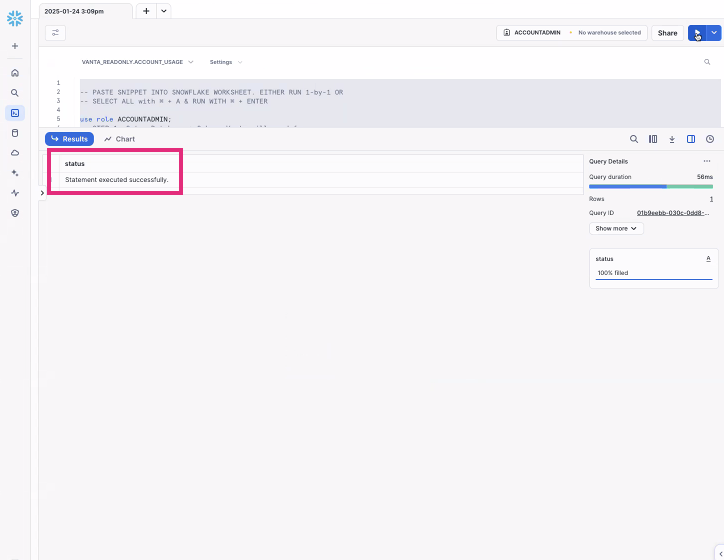
Task: Run the query with play button
Action: click(x=697, y=33)
